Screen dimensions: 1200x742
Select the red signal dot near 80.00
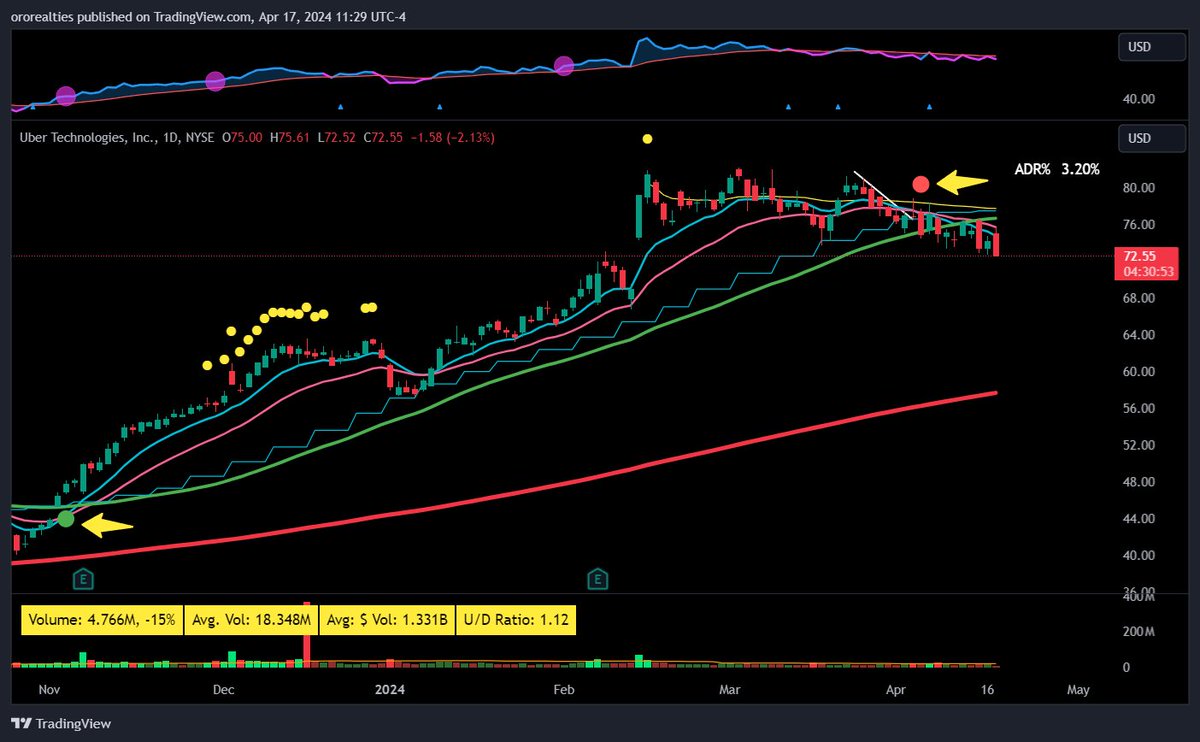click(x=921, y=184)
